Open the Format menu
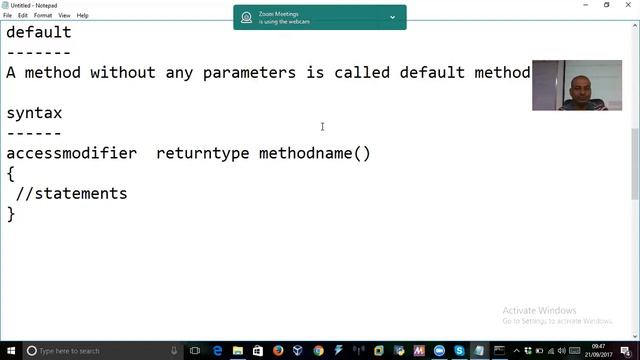Screen dimensions: 640x360 click(43, 16)
